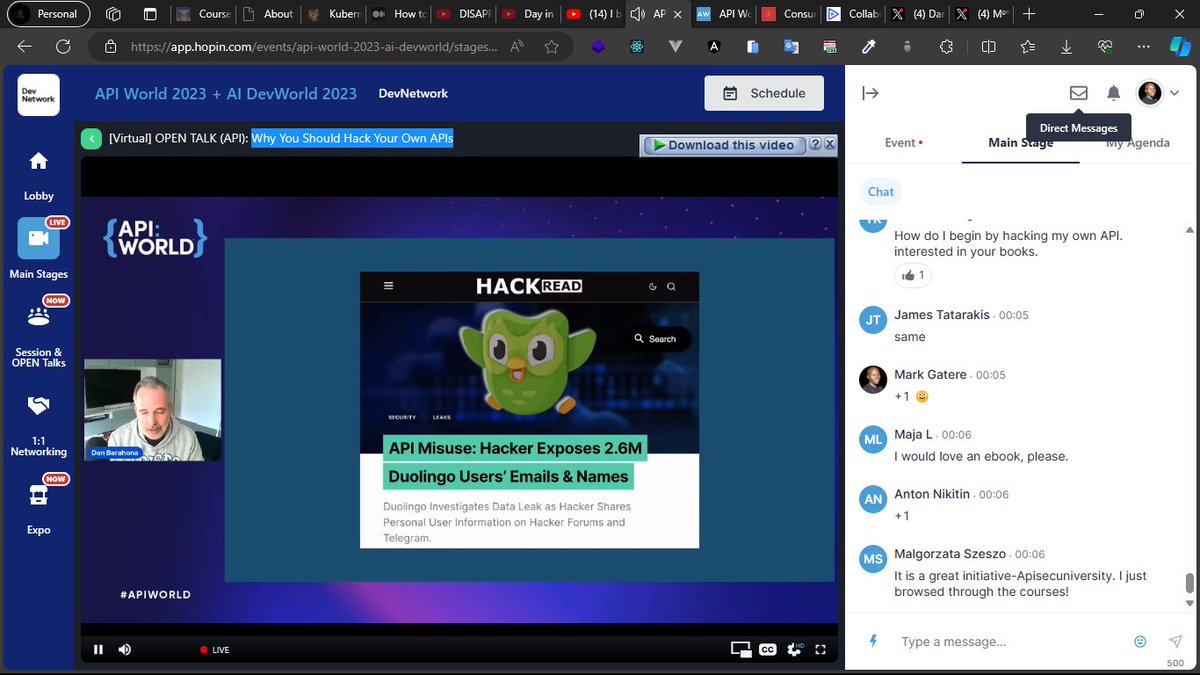Open the Personal profile switcher
This screenshot has width=1200, height=675.
(47, 14)
